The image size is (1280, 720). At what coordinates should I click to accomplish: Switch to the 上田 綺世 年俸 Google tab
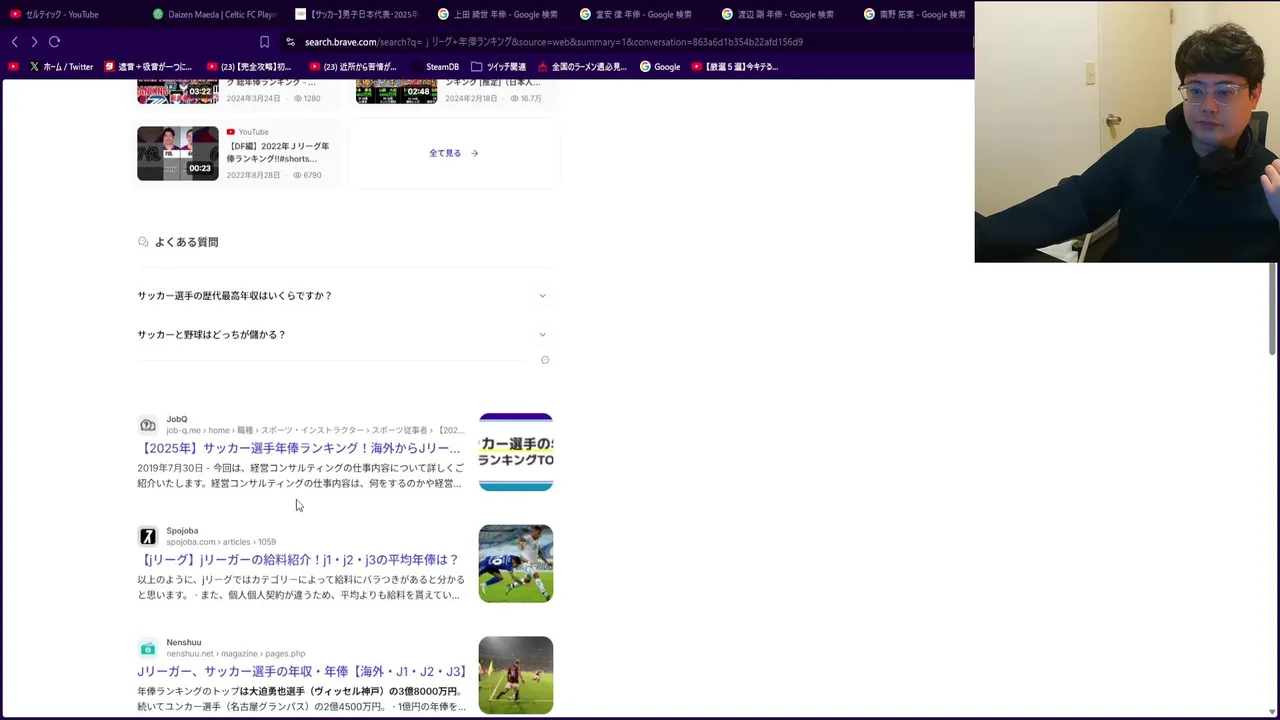click(498, 14)
